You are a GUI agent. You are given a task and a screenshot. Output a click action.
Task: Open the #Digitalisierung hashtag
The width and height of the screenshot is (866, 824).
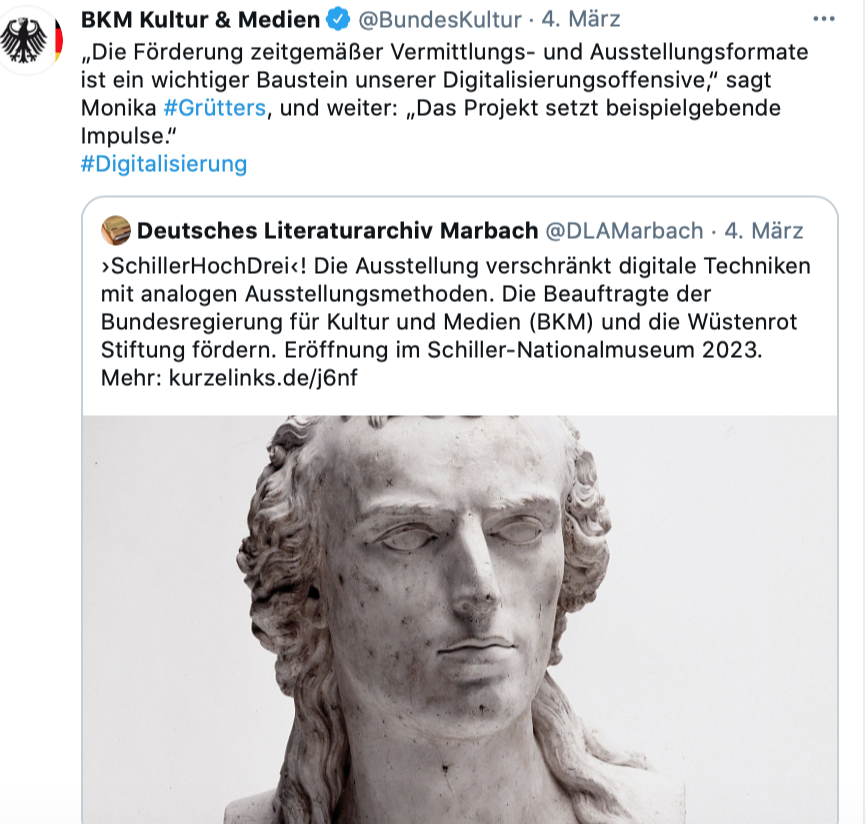(164, 164)
